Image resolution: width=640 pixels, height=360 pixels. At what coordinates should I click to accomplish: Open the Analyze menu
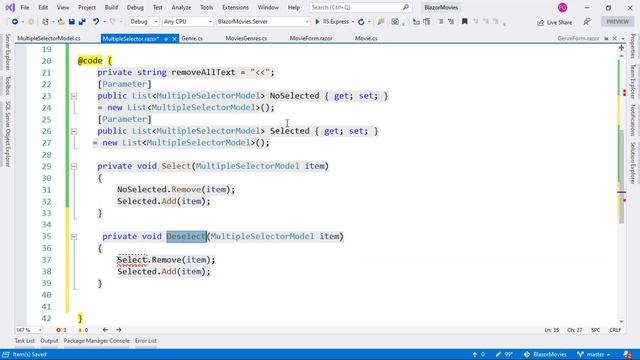pyautogui.click(x=181, y=7)
